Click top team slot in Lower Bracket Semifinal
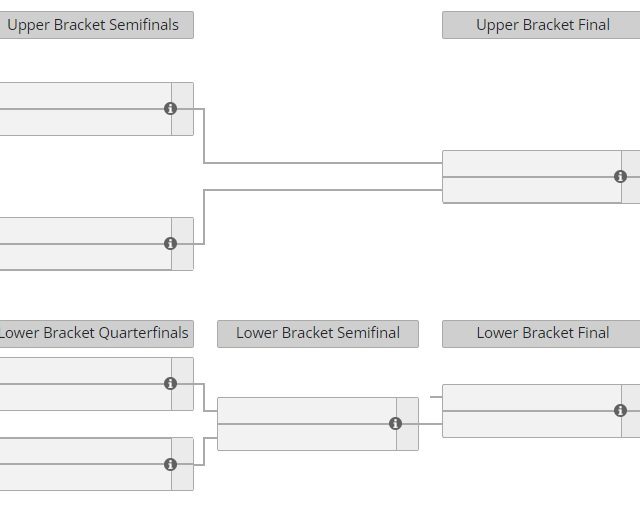This screenshot has width=640, height=517. pyautogui.click(x=306, y=411)
